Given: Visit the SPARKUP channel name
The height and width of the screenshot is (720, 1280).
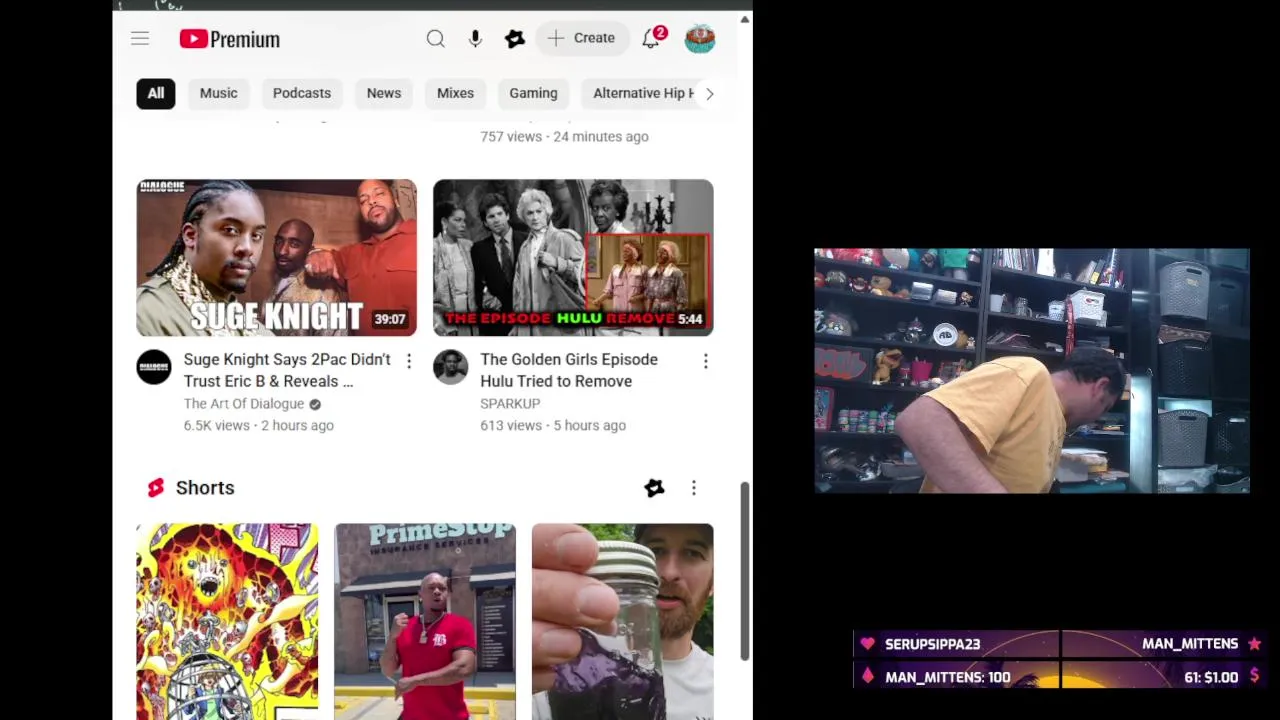Looking at the screenshot, I should pos(510,404).
